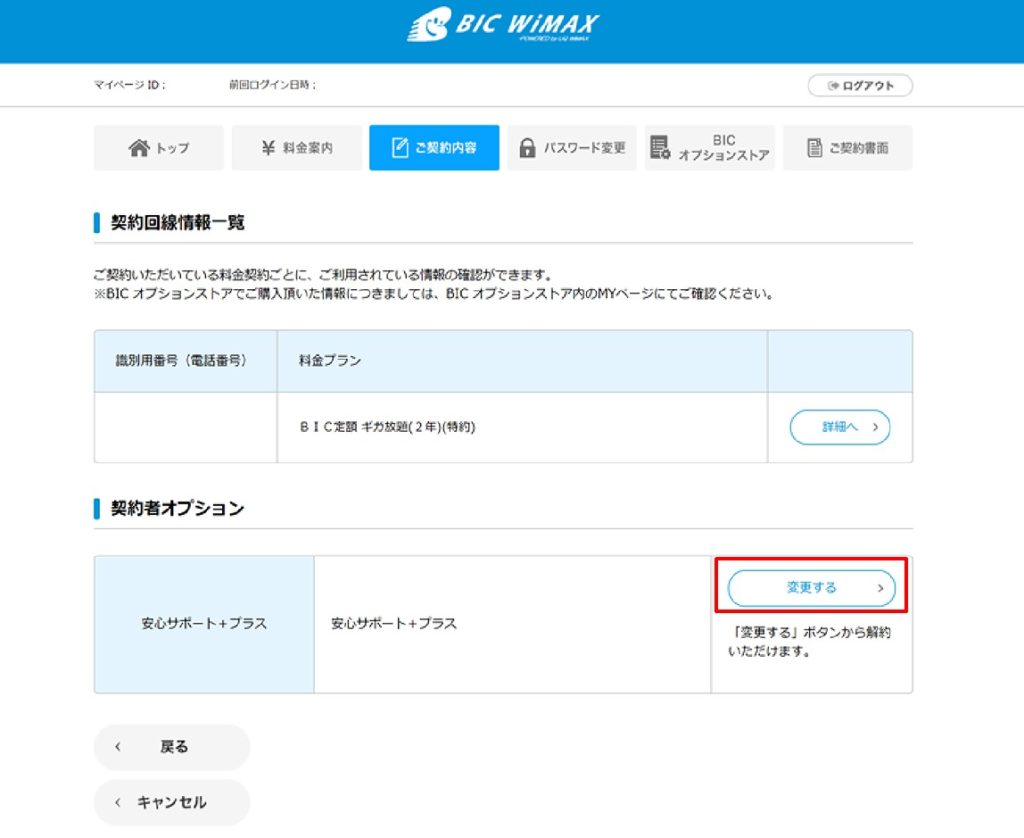This screenshot has width=1024, height=838.
Task: Open the パスワード変更 tab
Action: (572, 148)
